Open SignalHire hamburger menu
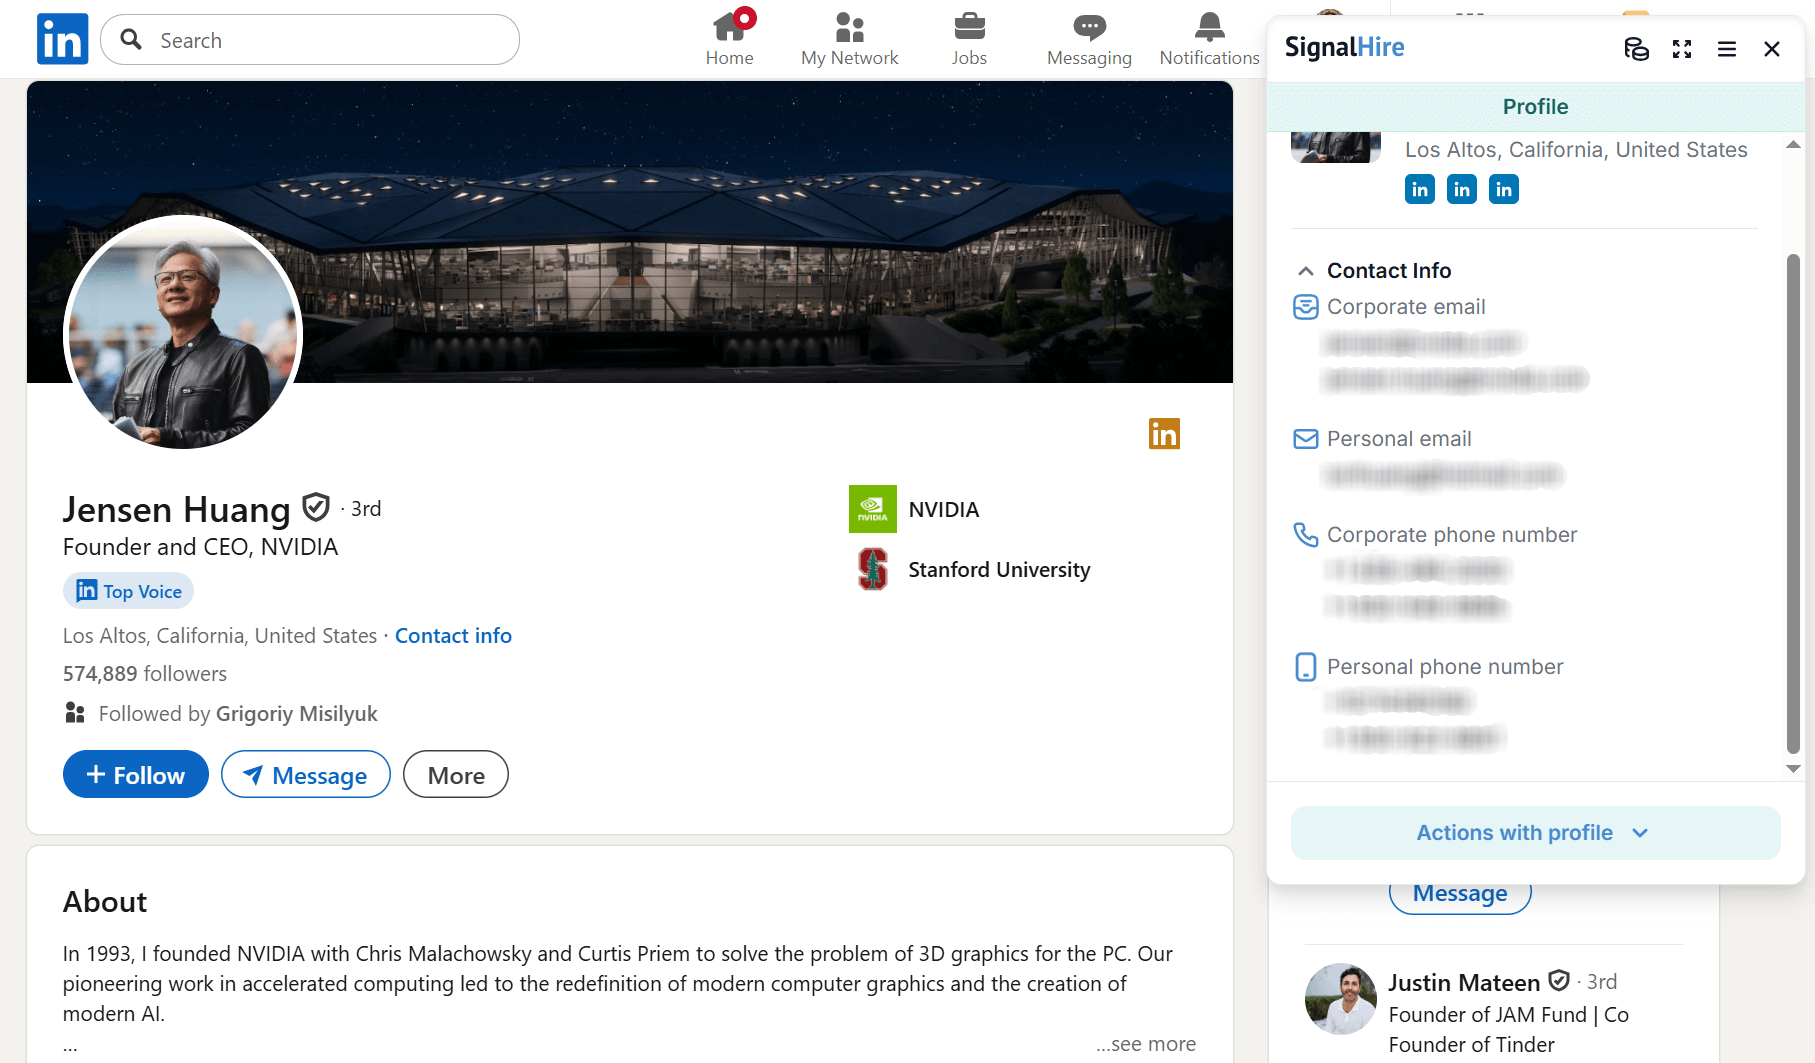 [x=1727, y=48]
